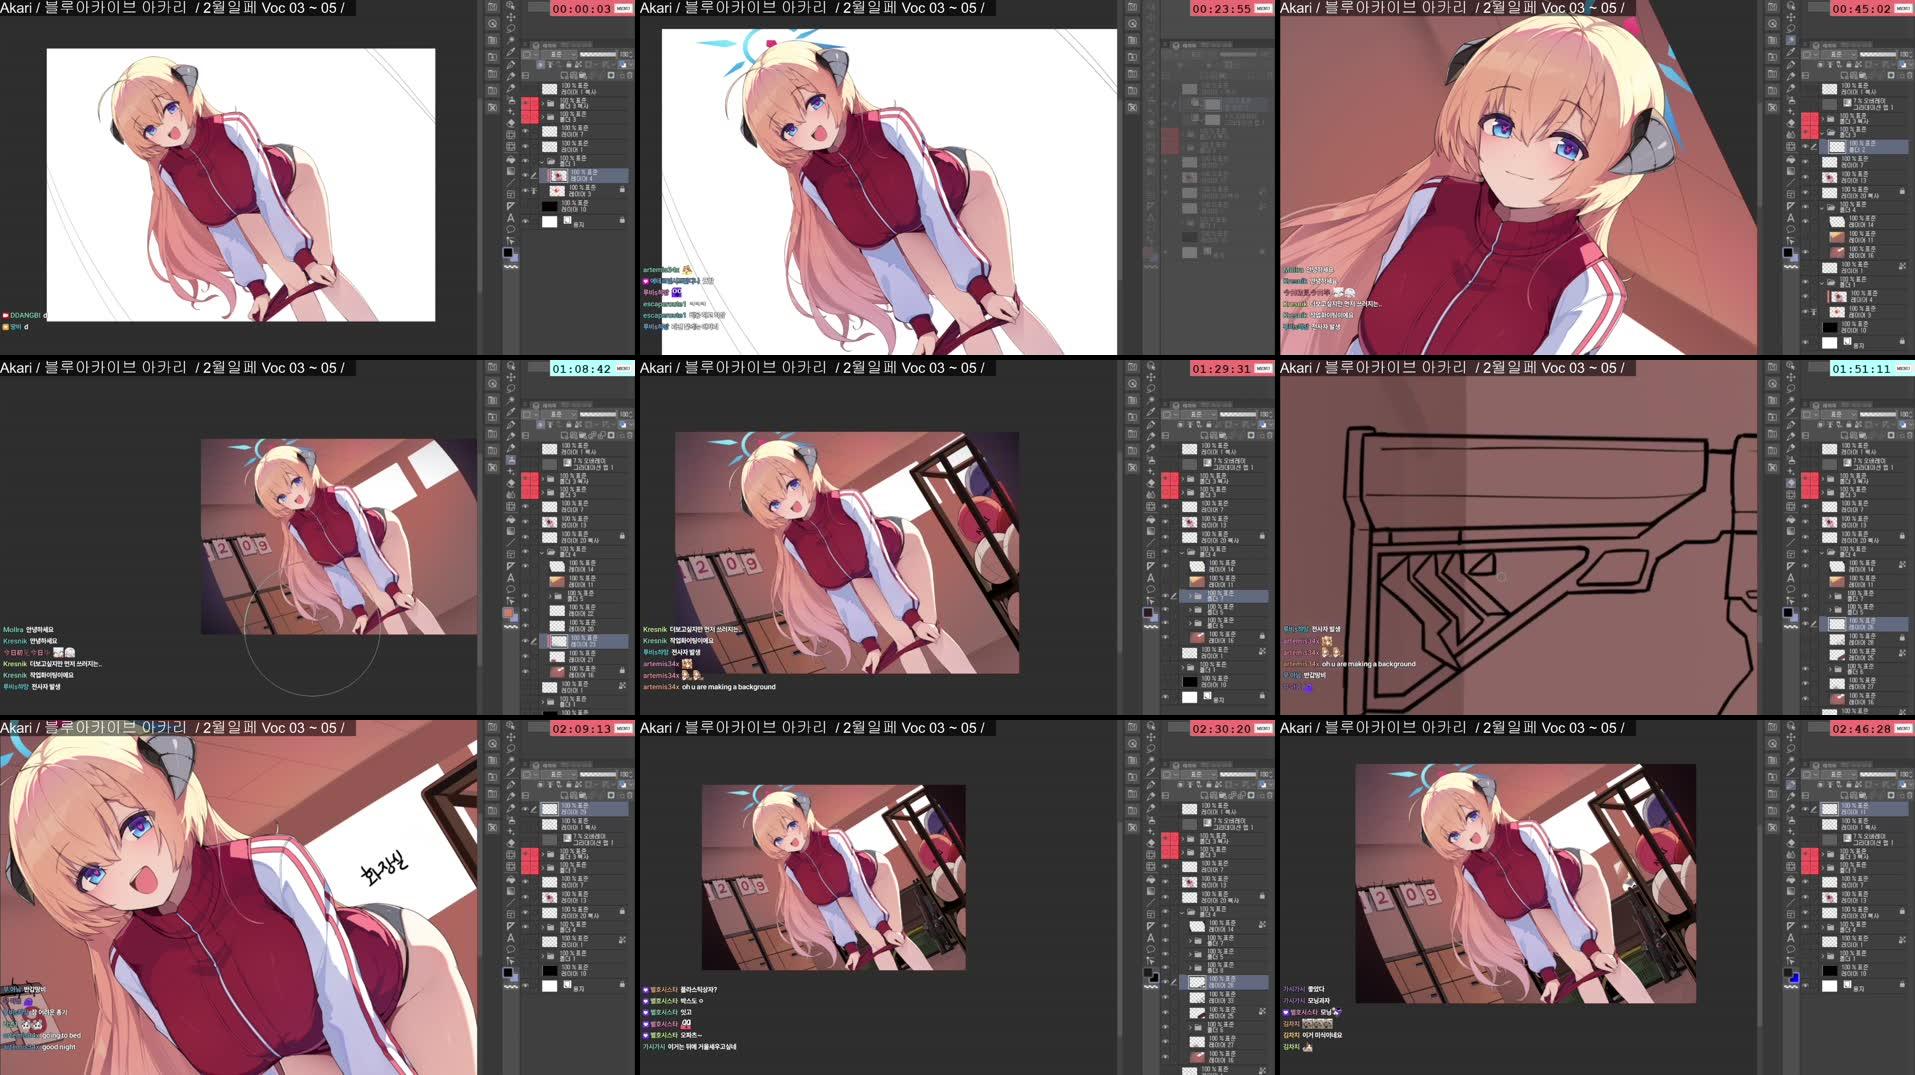Select the Move (hand) tool

[510, 17]
